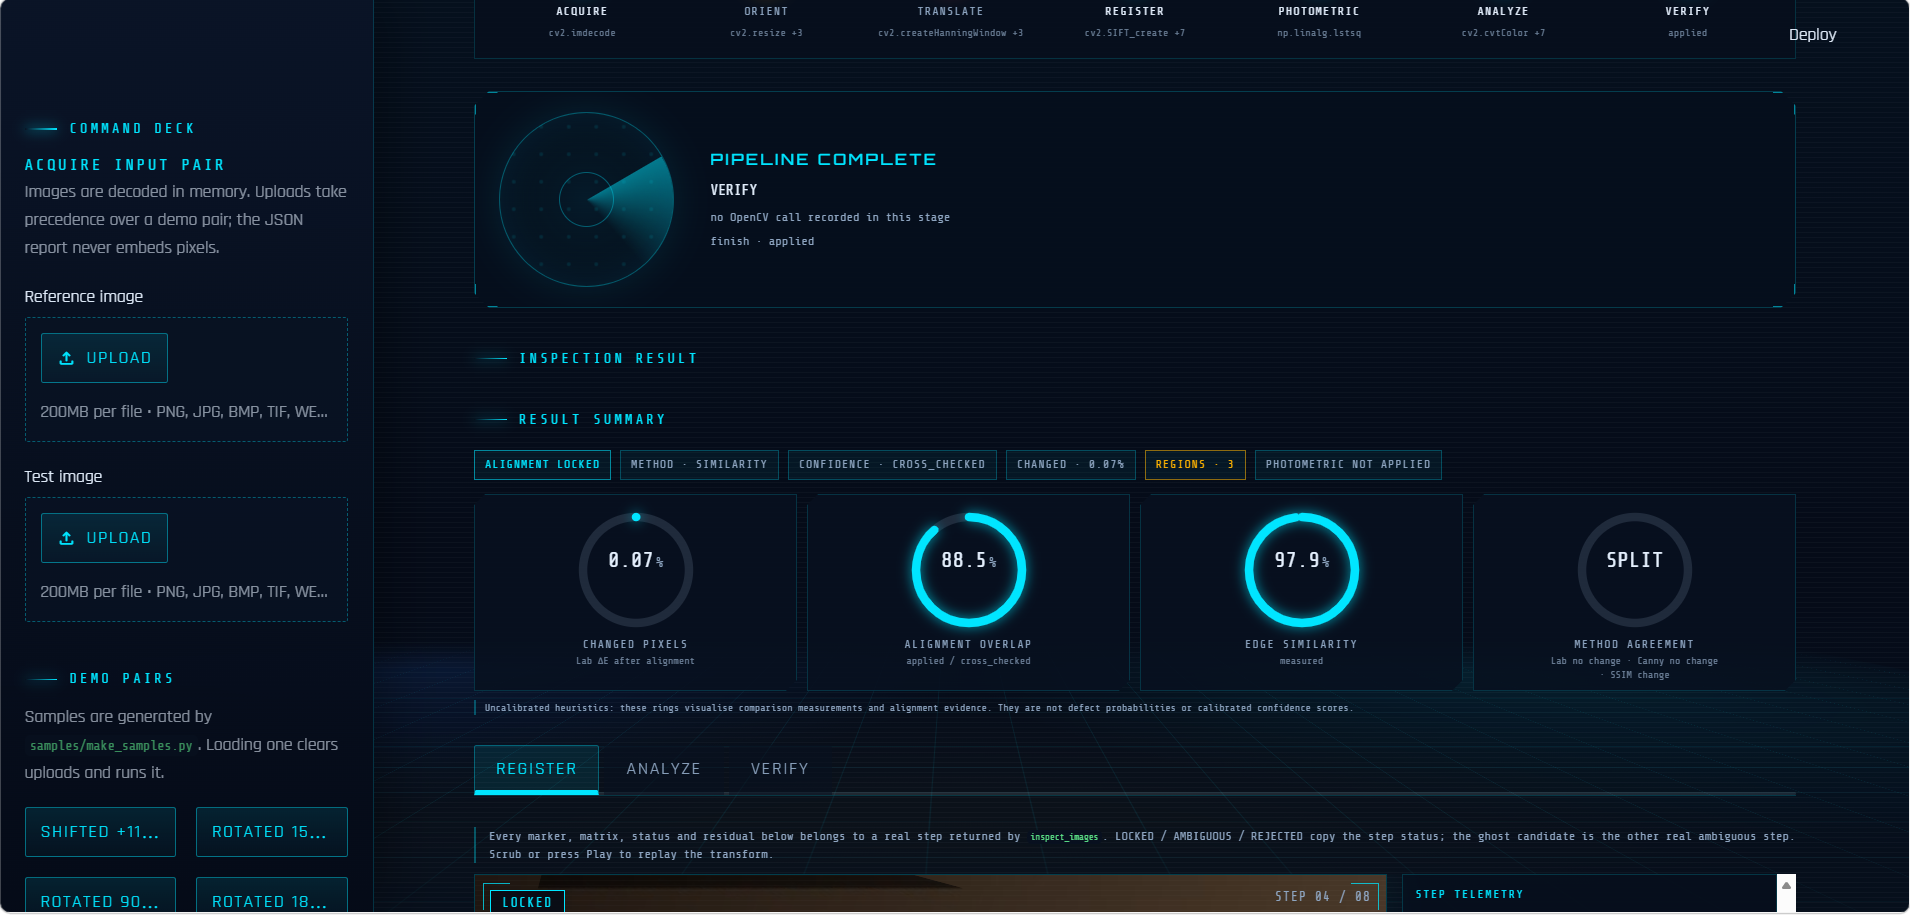Click the 97.9% edge similarity ring
This screenshot has height=915, width=1911.
pyautogui.click(x=1302, y=570)
